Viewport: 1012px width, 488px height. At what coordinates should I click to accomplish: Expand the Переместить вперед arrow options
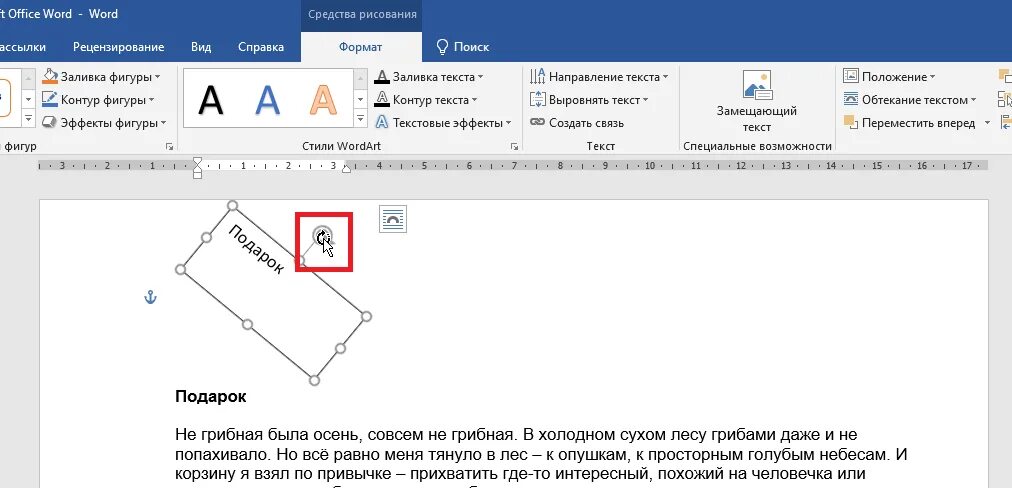click(x=987, y=123)
